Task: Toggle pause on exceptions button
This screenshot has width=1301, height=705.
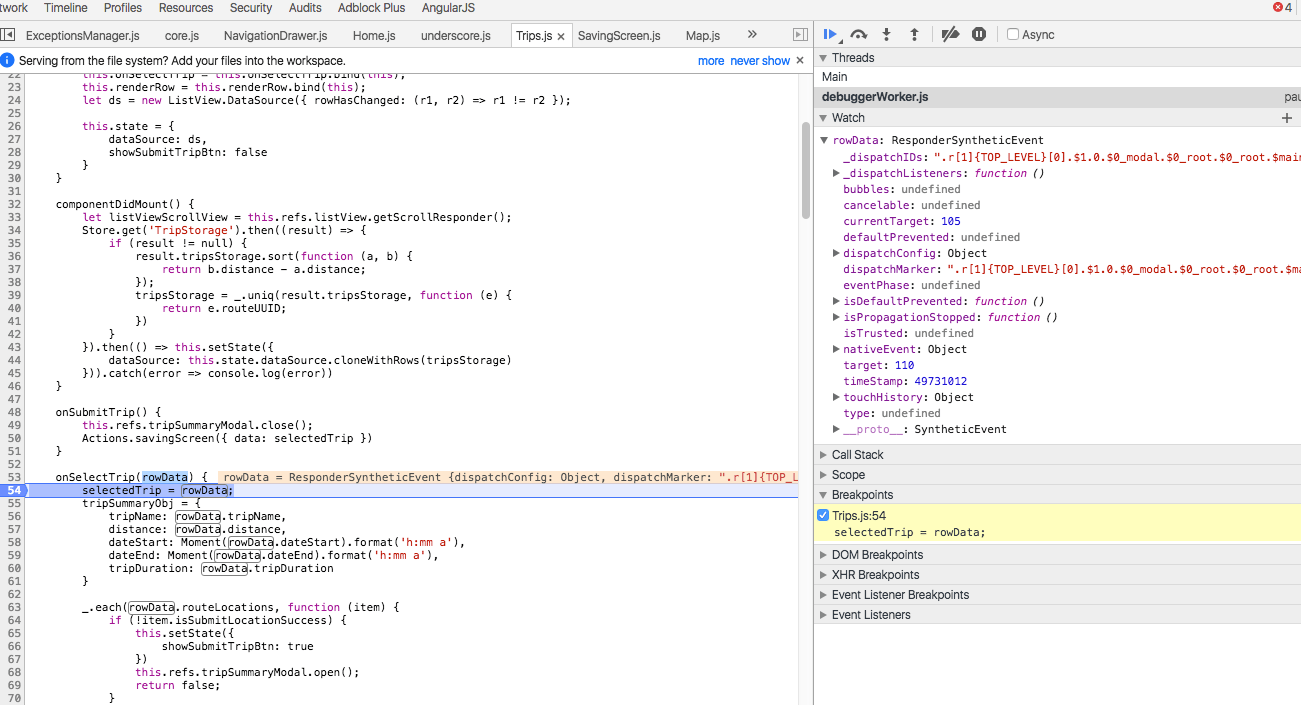Action: [x=979, y=34]
